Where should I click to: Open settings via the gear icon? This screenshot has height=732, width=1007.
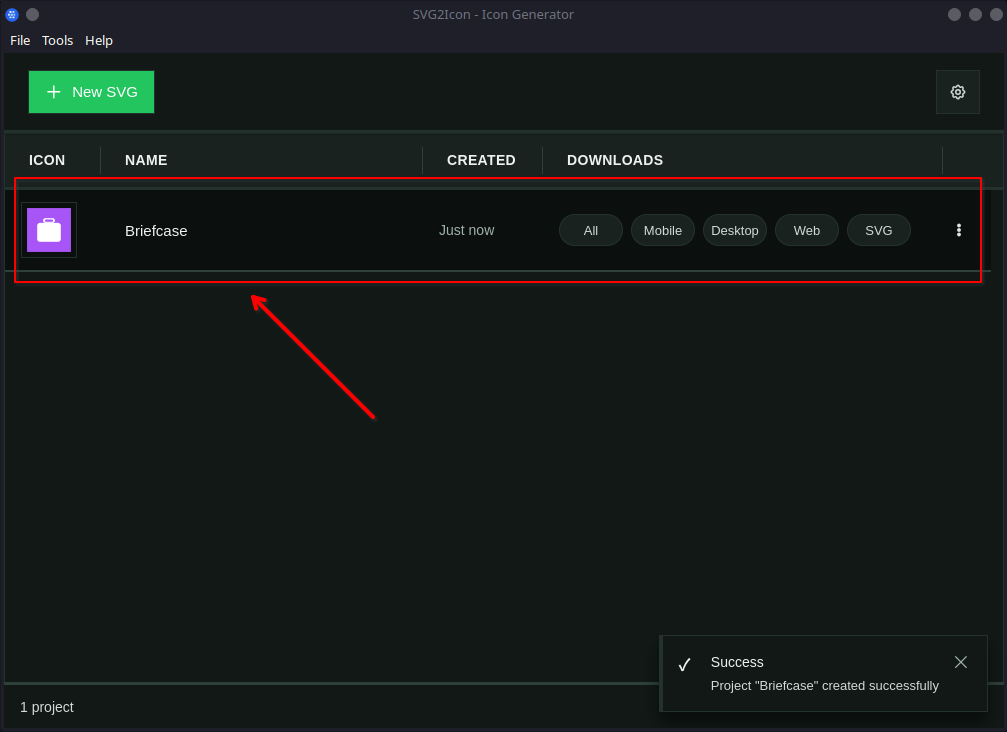click(x=957, y=92)
